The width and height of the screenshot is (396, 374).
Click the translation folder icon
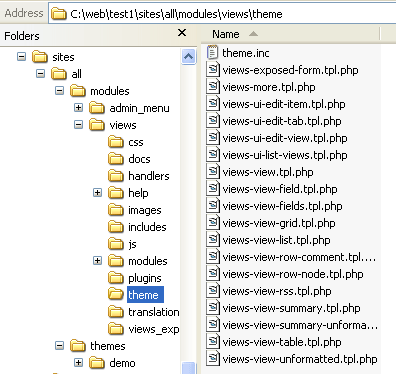[116, 312]
